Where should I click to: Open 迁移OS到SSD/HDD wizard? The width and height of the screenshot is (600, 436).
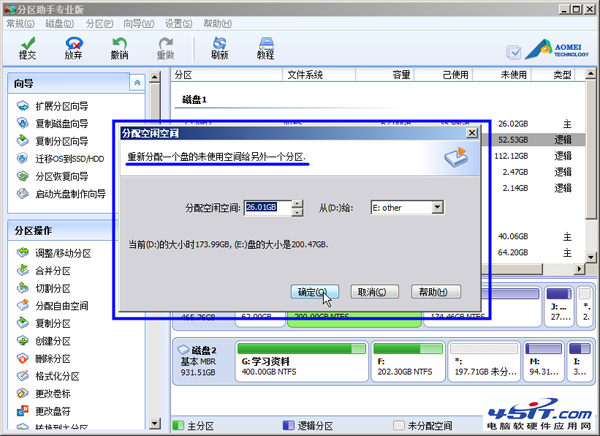point(60,158)
